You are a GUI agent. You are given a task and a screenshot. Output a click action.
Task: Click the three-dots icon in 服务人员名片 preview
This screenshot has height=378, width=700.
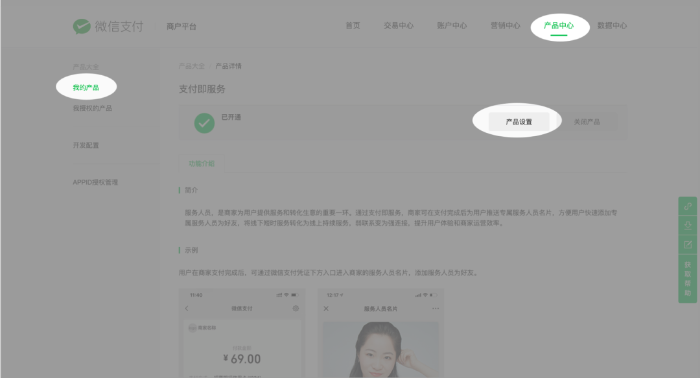coord(435,308)
